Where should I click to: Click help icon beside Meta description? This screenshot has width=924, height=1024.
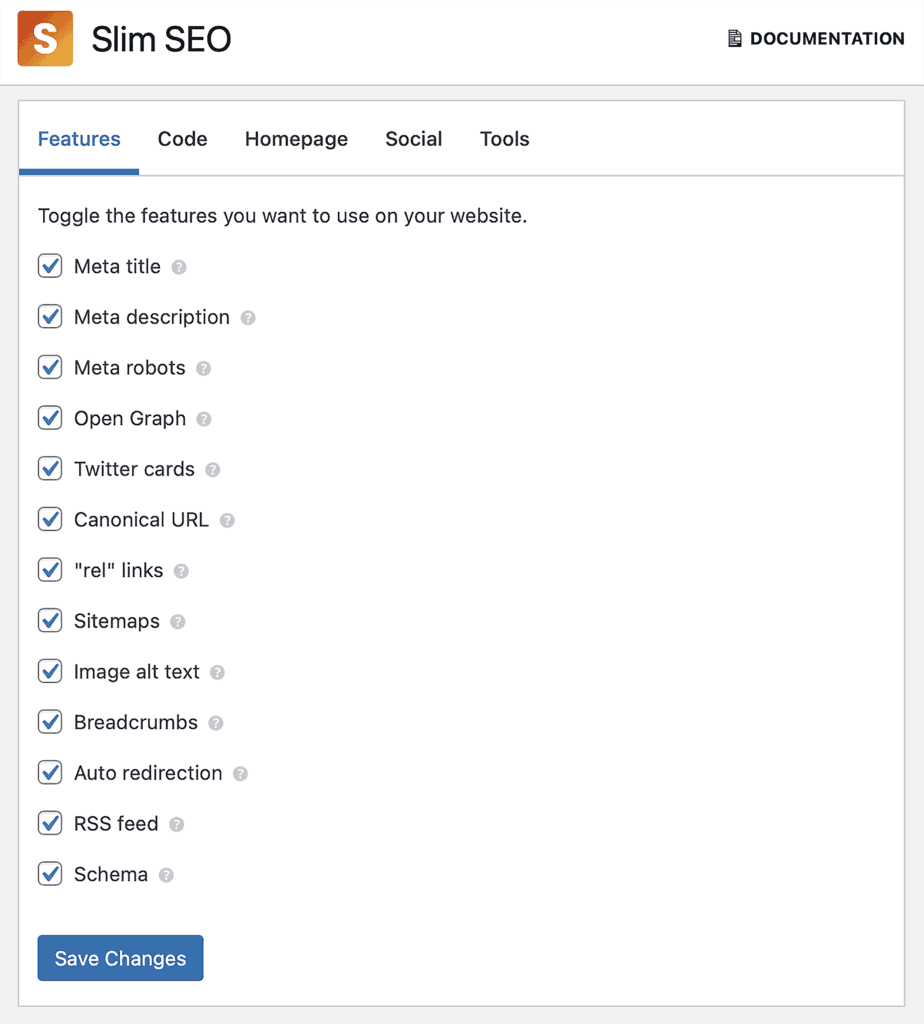[x=248, y=318]
